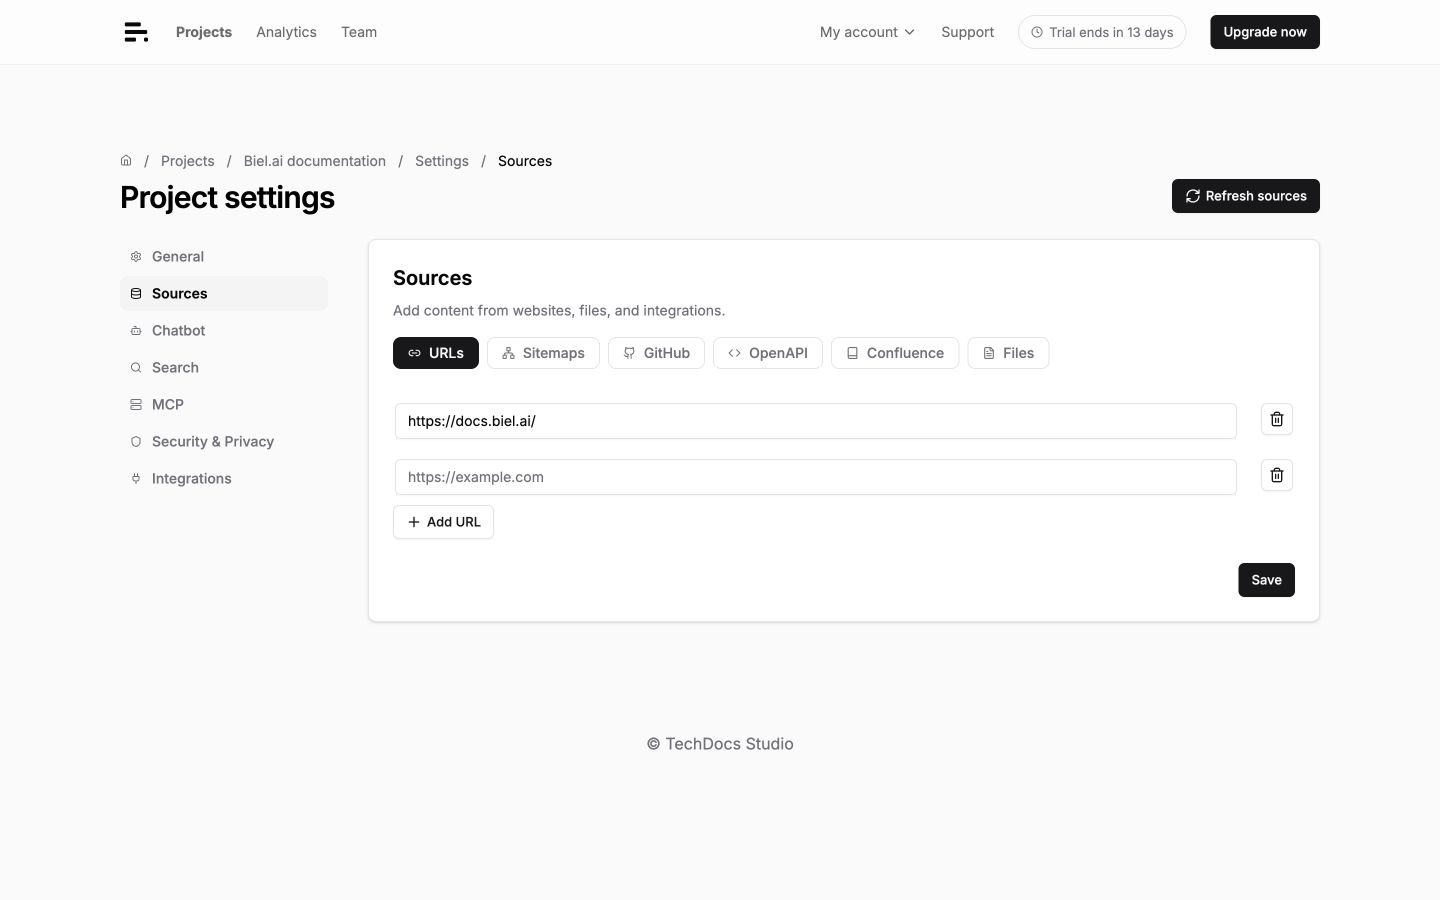This screenshot has height=900, width=1440.
Task: Click the Upgrade now button
Action: (x=1265, y=32)
